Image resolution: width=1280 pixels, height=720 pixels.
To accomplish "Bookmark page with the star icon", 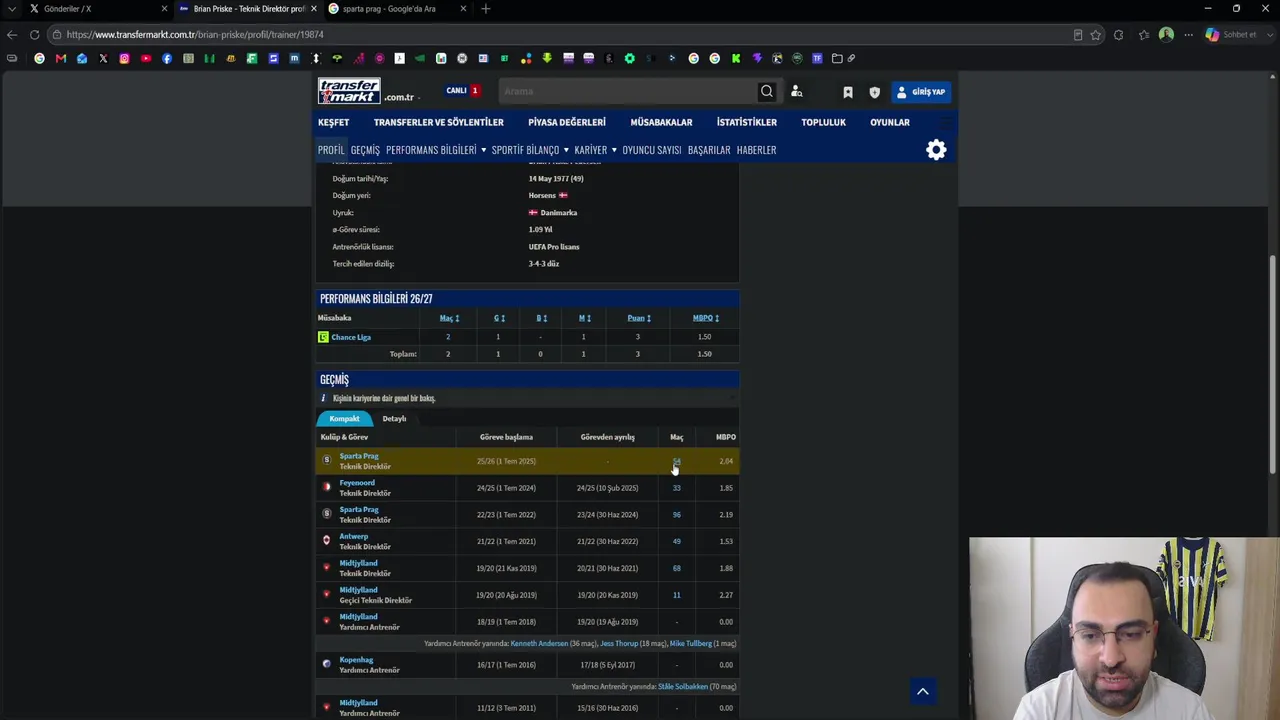I will pos(1096,35).
